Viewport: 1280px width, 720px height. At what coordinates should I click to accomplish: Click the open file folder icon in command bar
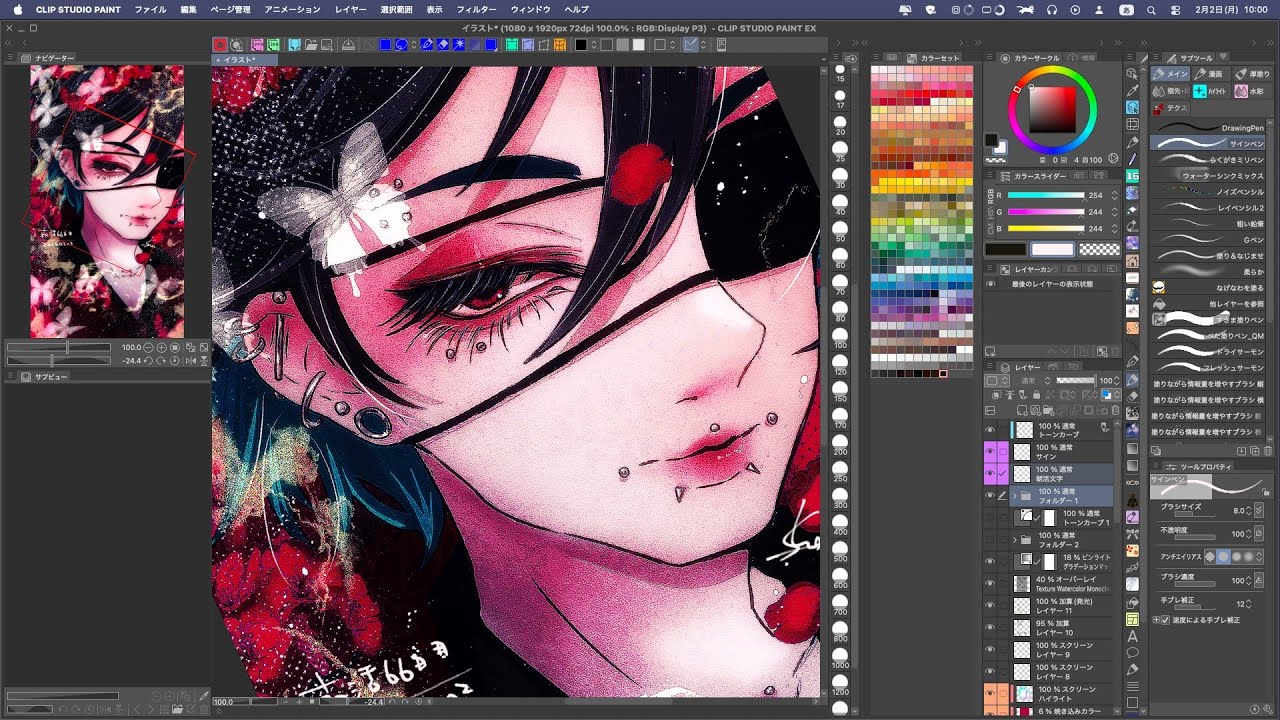pyautogui.click(x=311, y=45)
